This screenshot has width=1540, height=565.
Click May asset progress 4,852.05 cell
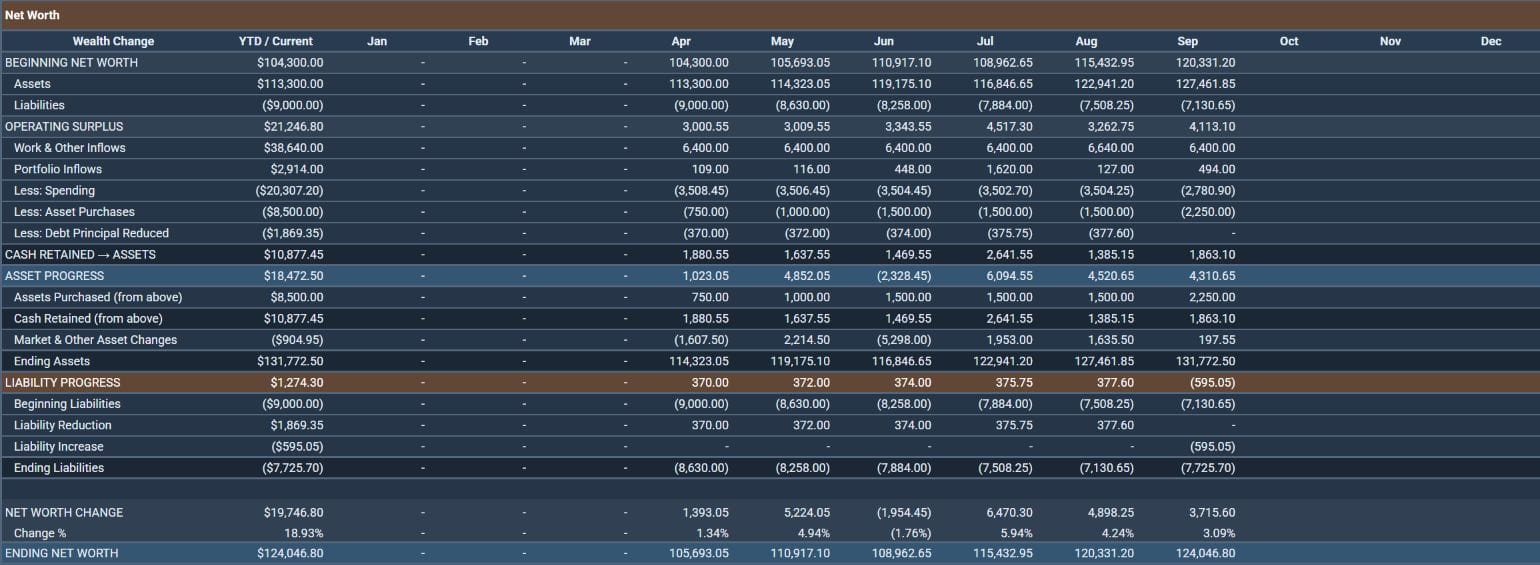[x=807, y=275]
